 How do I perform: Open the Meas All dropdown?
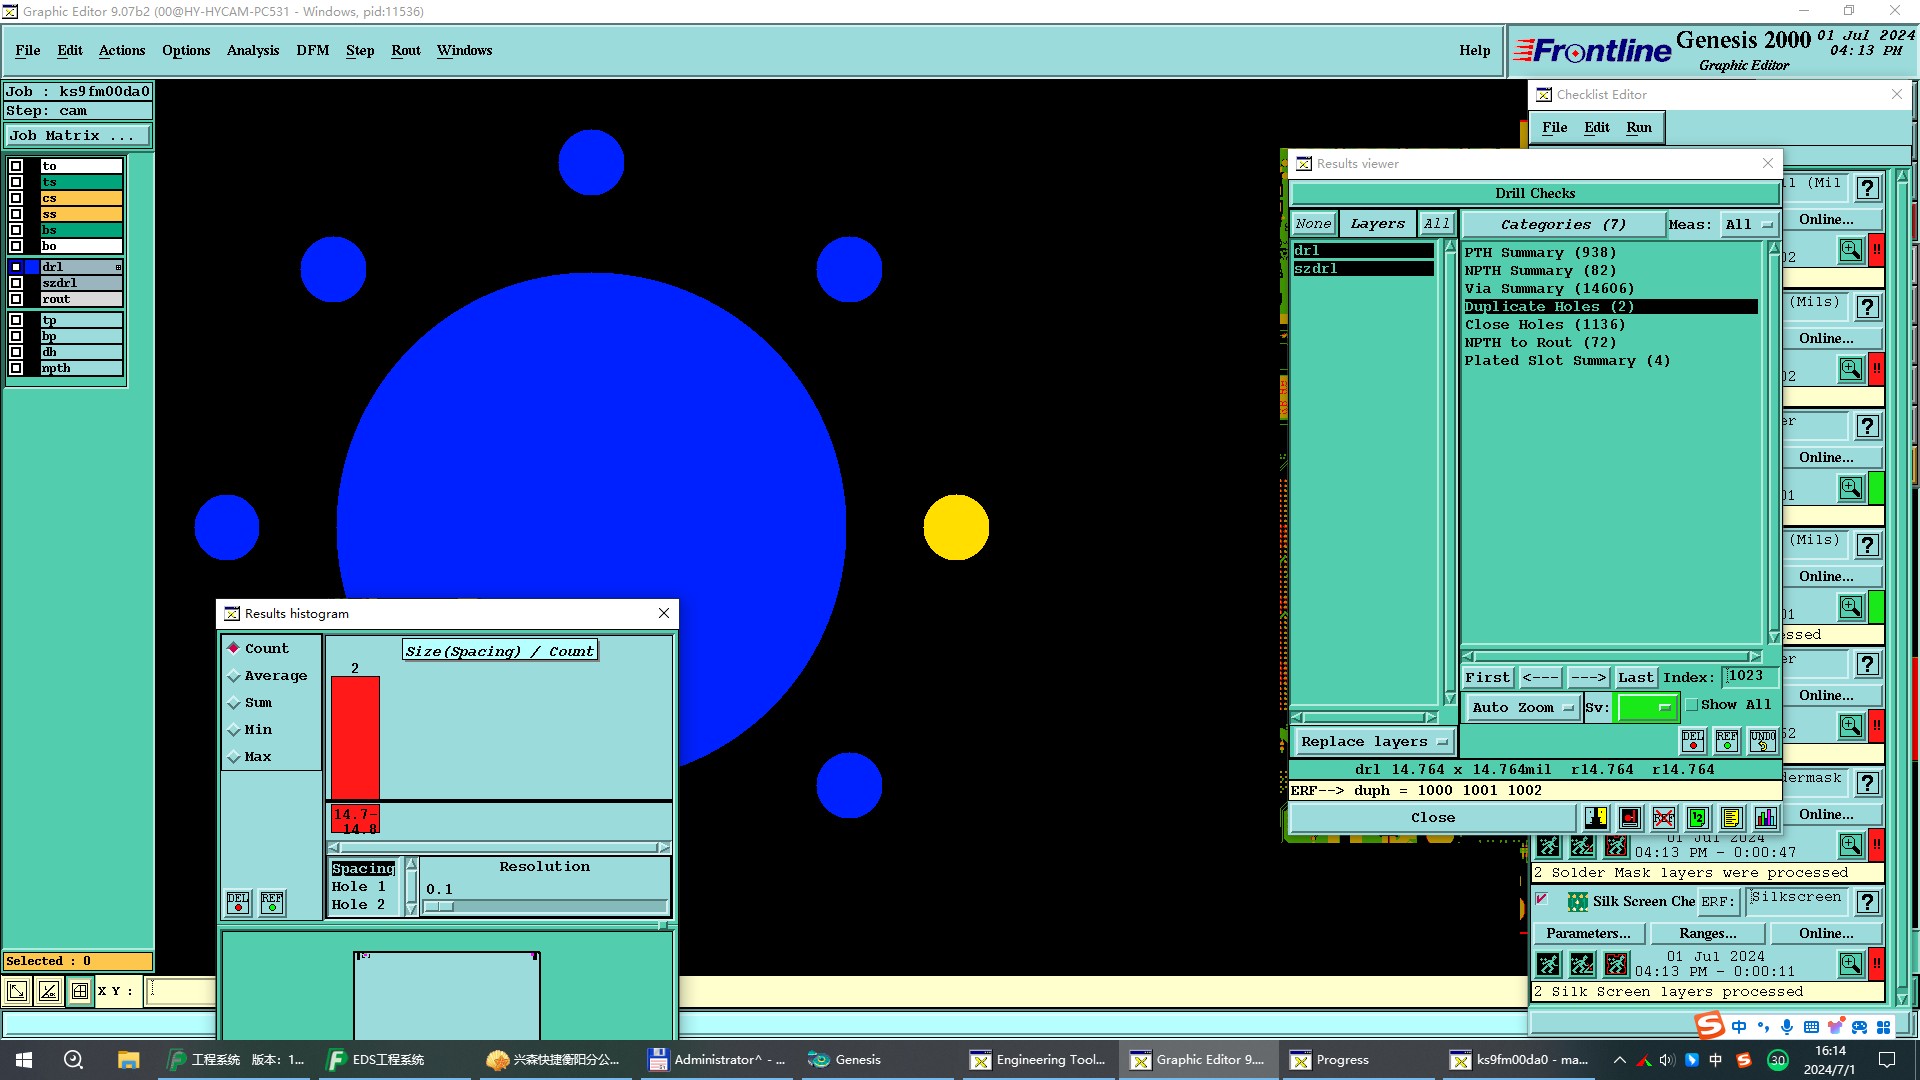[1748, 225]
